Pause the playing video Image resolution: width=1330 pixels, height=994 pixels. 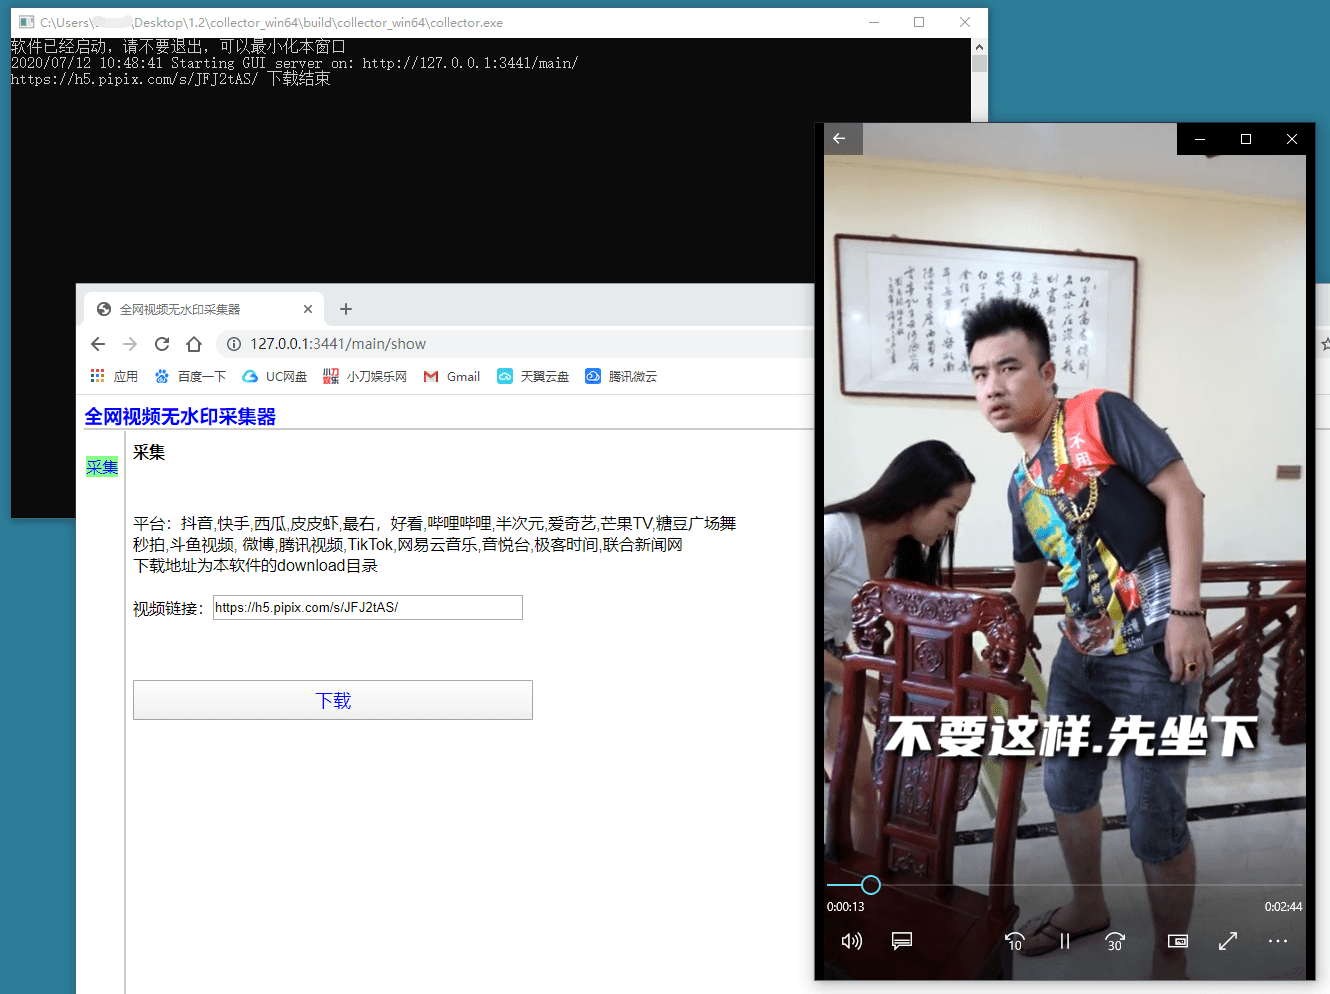pyautogui.click(x=1064, y=941)
